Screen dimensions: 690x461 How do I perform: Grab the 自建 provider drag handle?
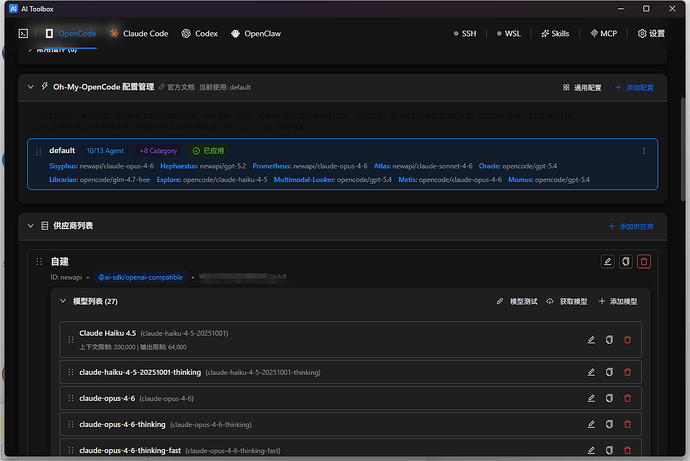pos(39,261)
